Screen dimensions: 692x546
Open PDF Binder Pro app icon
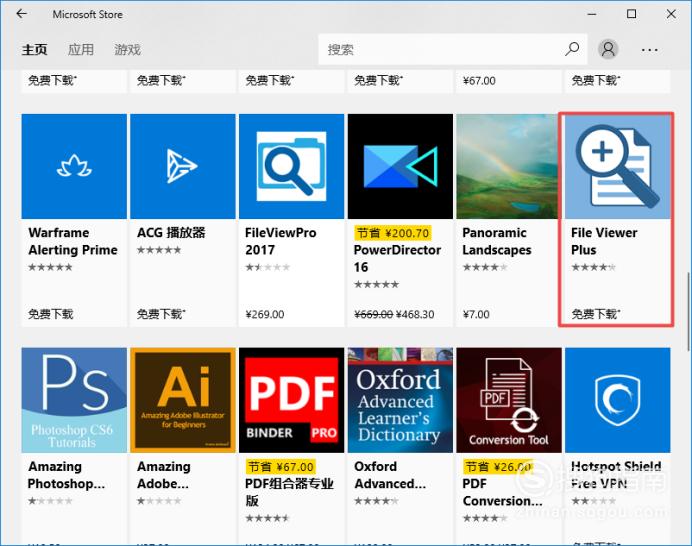[291, 400]
